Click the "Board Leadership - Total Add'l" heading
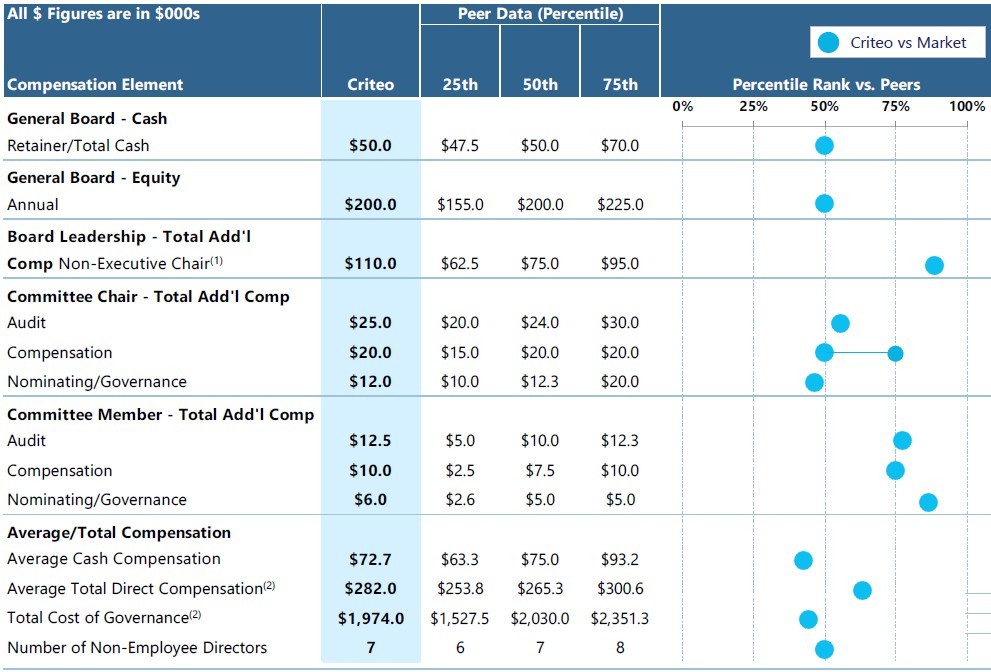The height and width of the screenshot is (672, 991). click(129, 236)
